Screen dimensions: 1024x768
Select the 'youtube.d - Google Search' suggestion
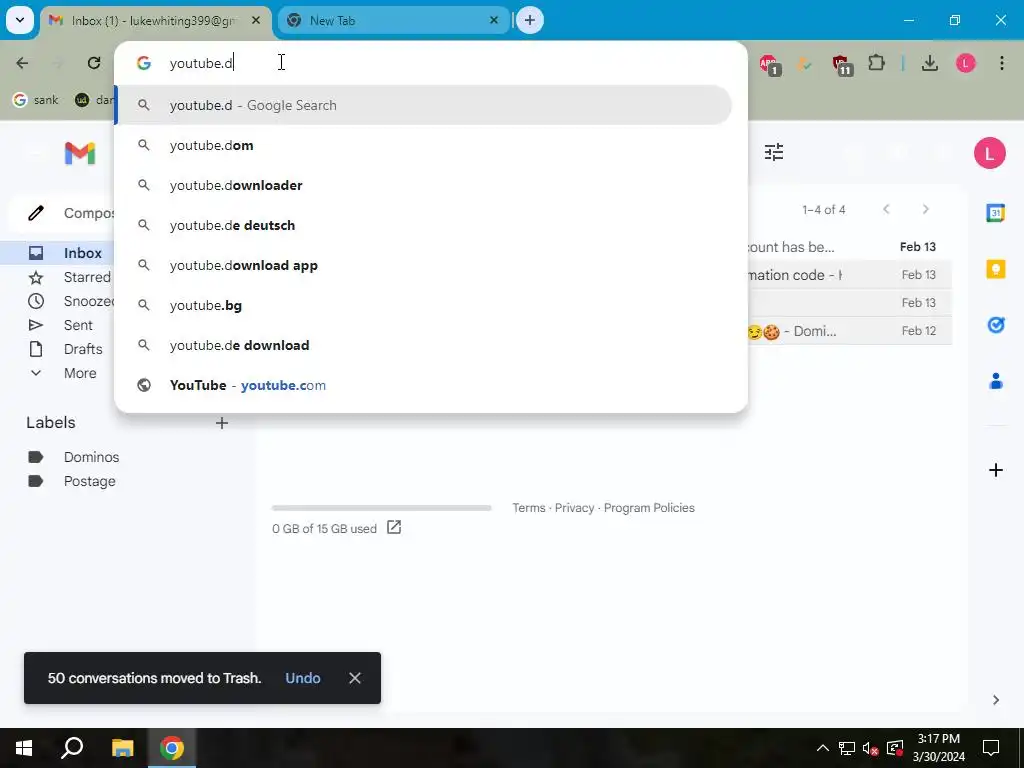coord(423,105)
